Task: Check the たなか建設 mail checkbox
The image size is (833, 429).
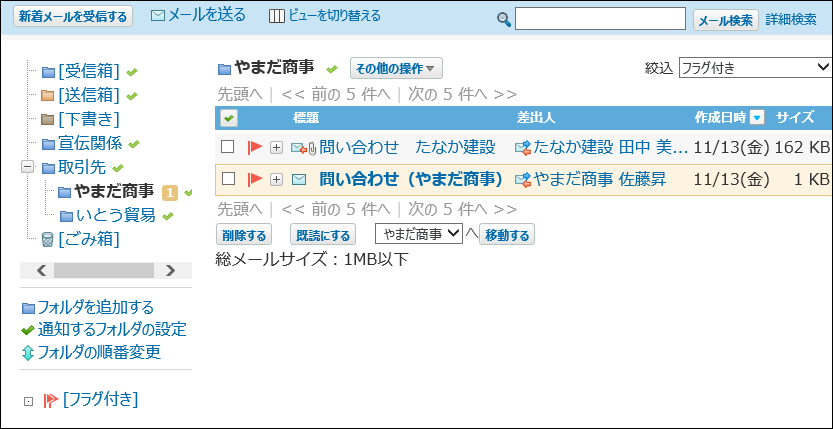Action: (x=227, y=147)
